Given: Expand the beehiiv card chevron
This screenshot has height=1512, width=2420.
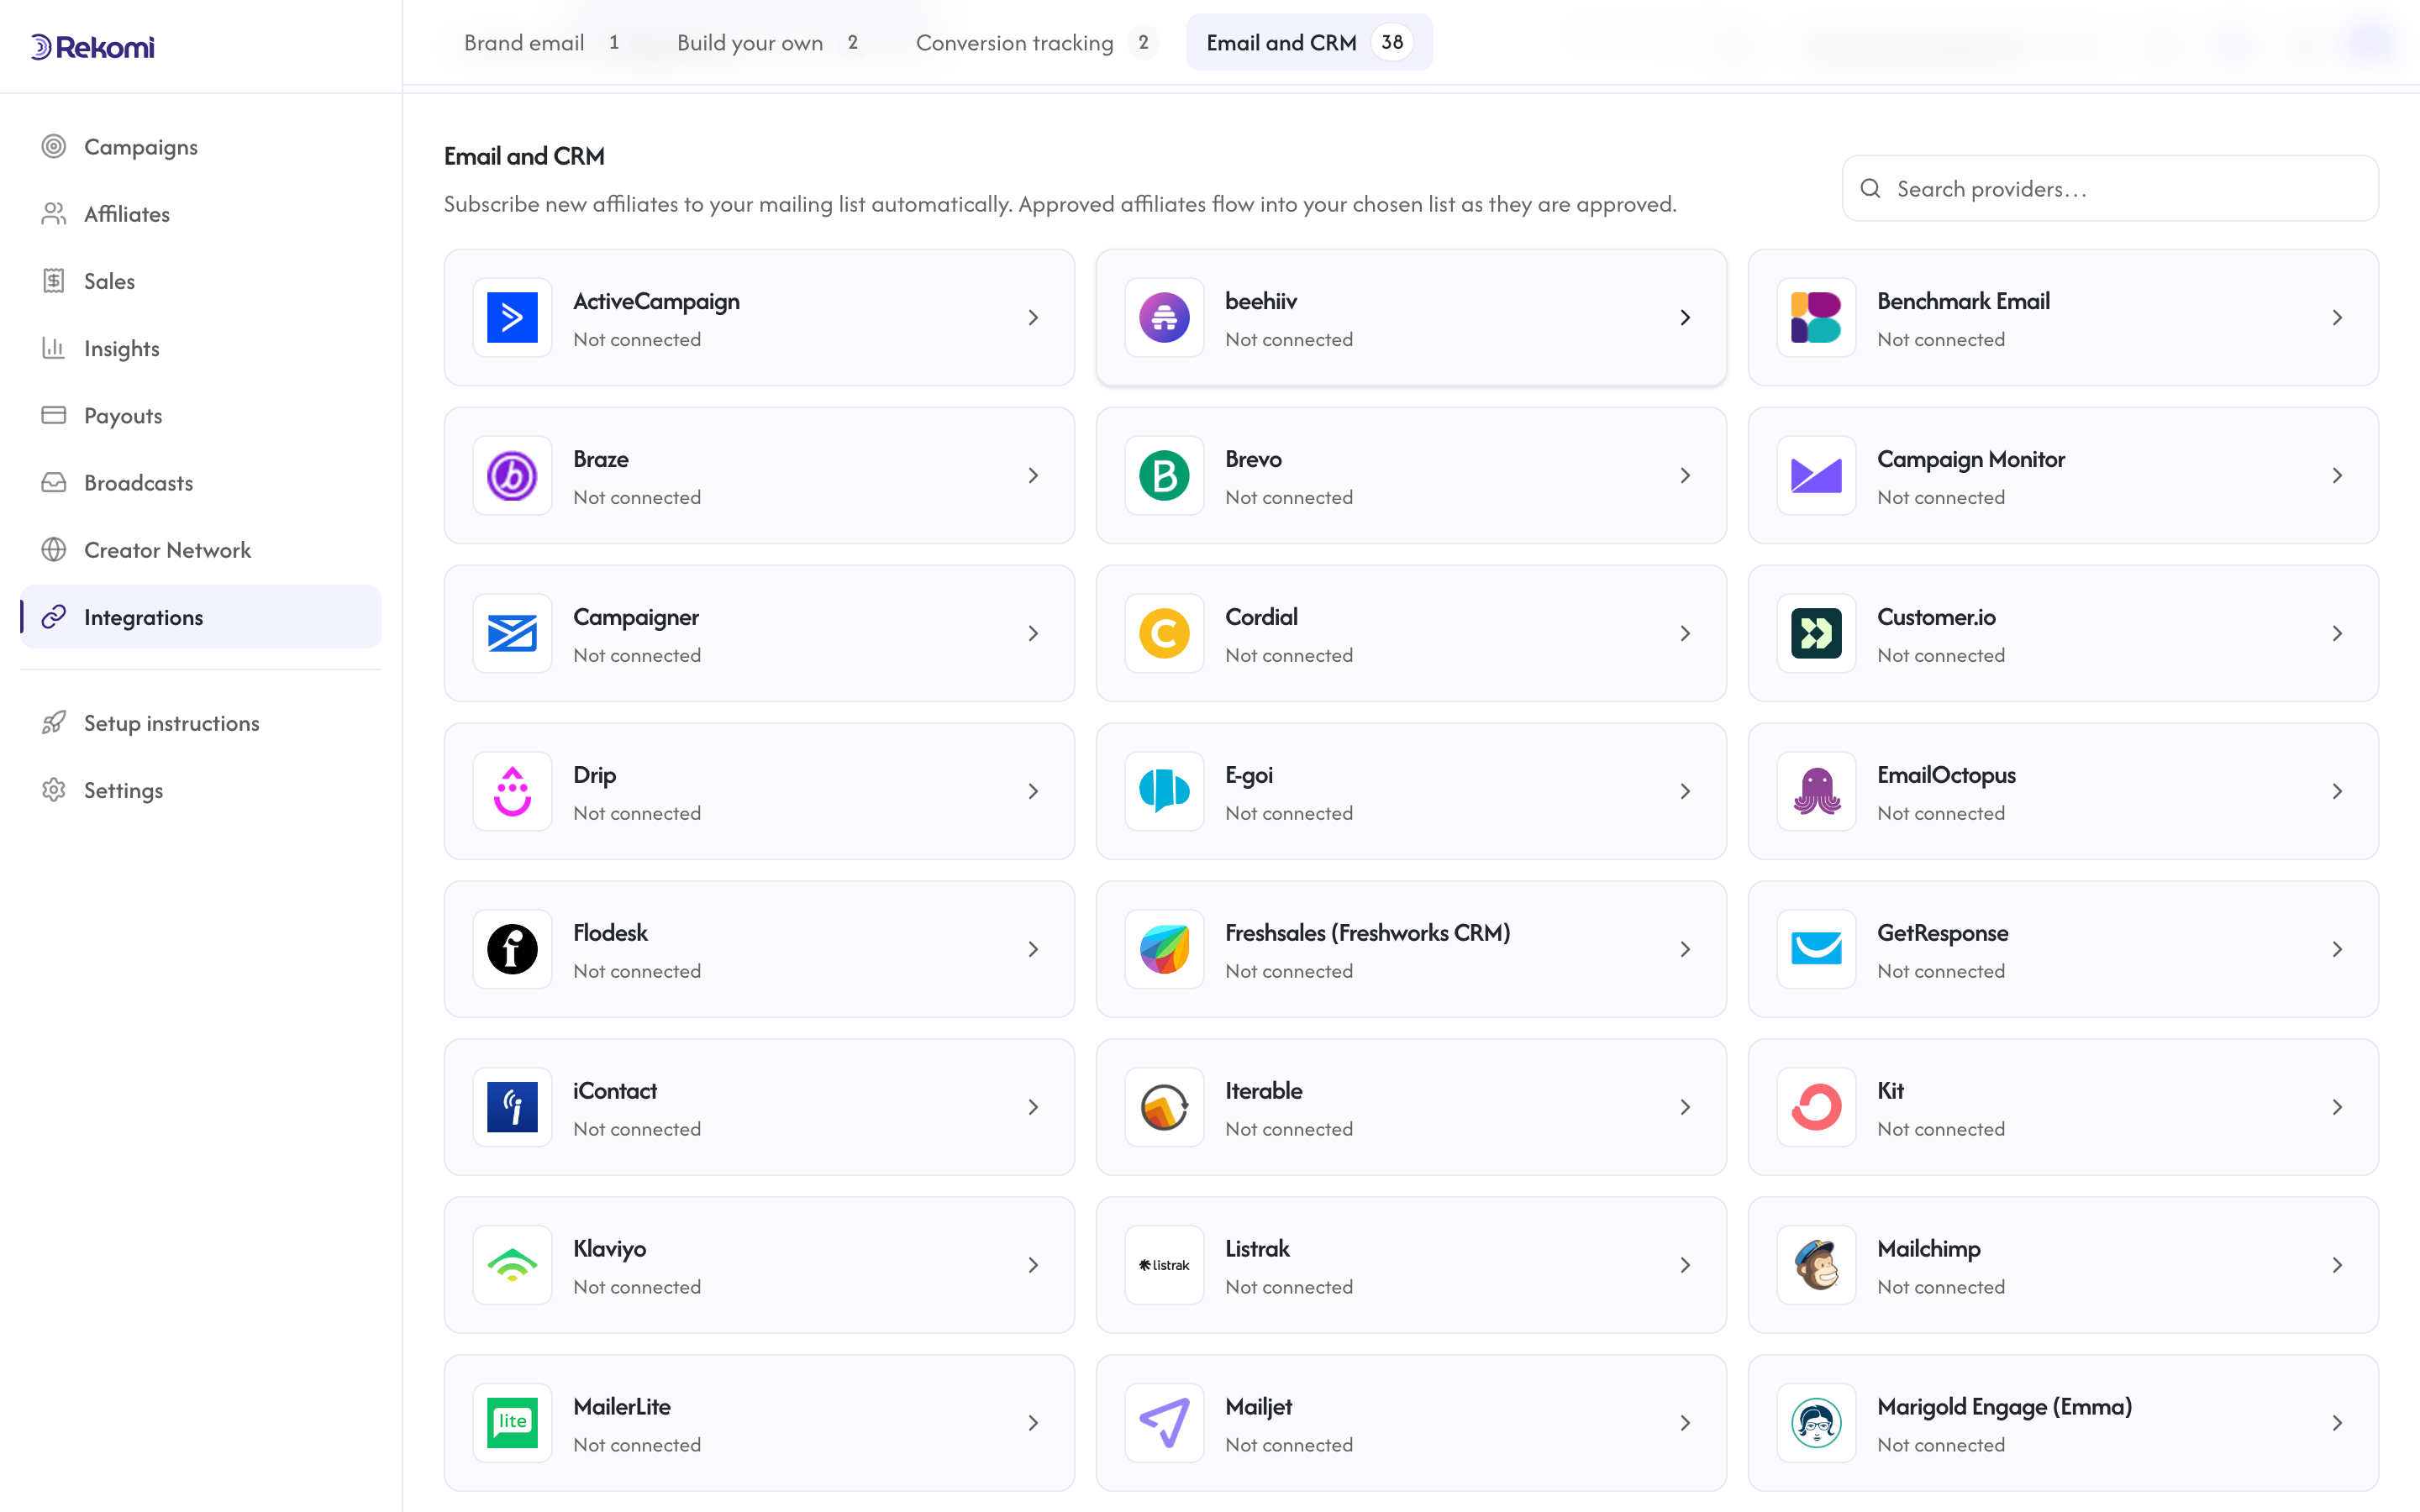Looking at the screenshot, I should 1685,317.
